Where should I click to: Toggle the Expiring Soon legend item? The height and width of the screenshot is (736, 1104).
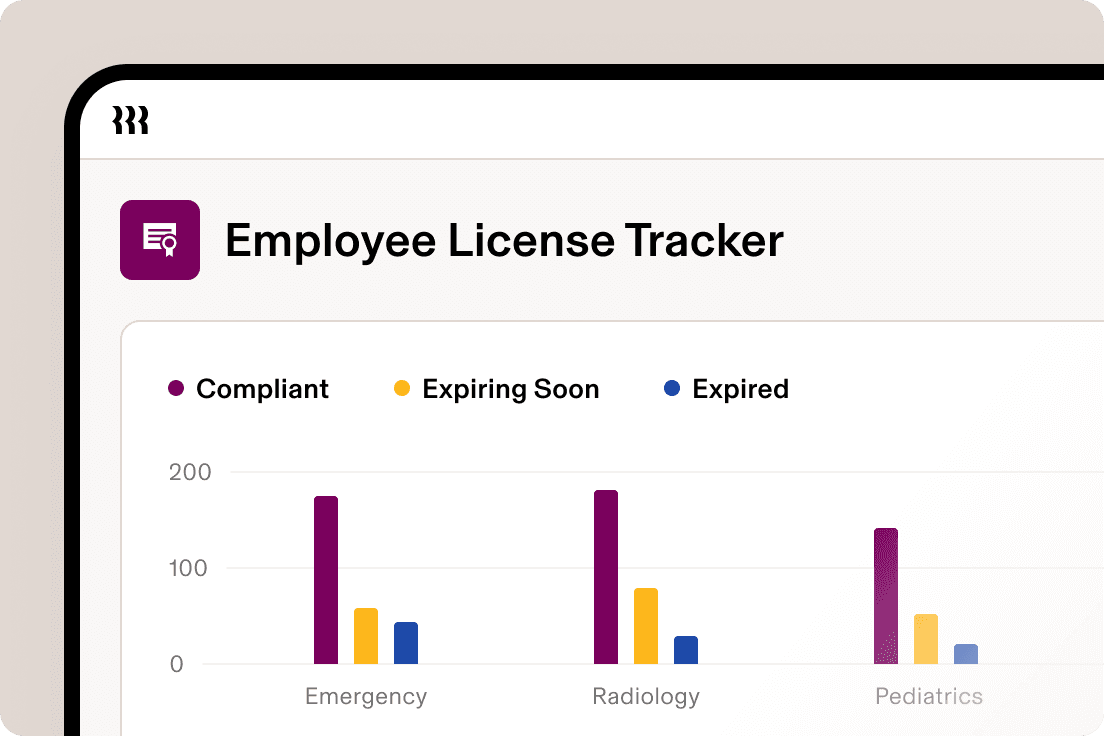496,389
